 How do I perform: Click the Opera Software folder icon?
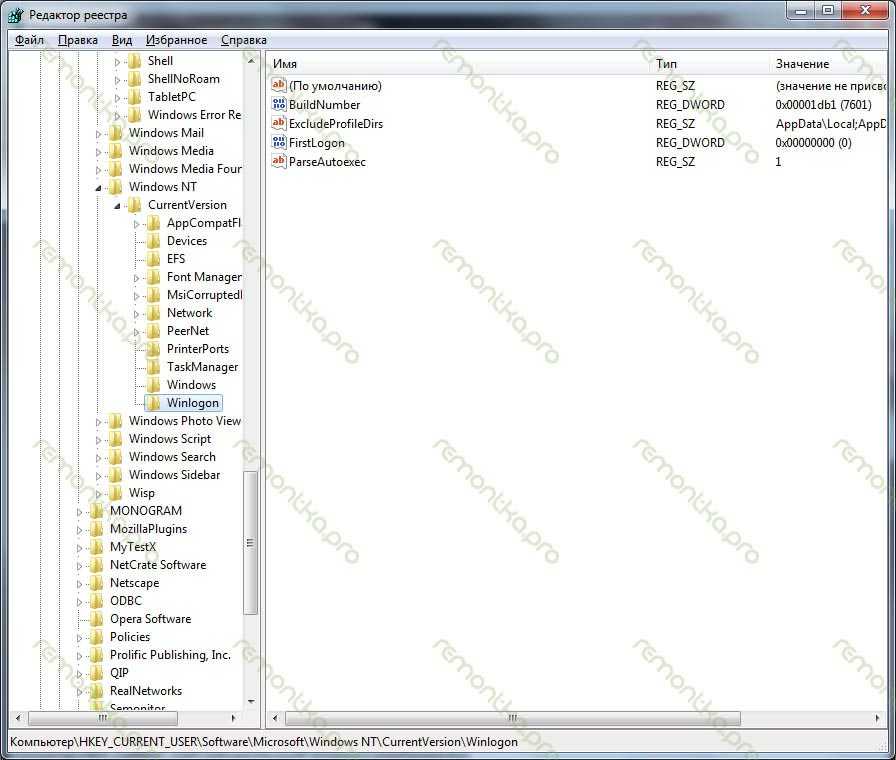click(96, 619)
